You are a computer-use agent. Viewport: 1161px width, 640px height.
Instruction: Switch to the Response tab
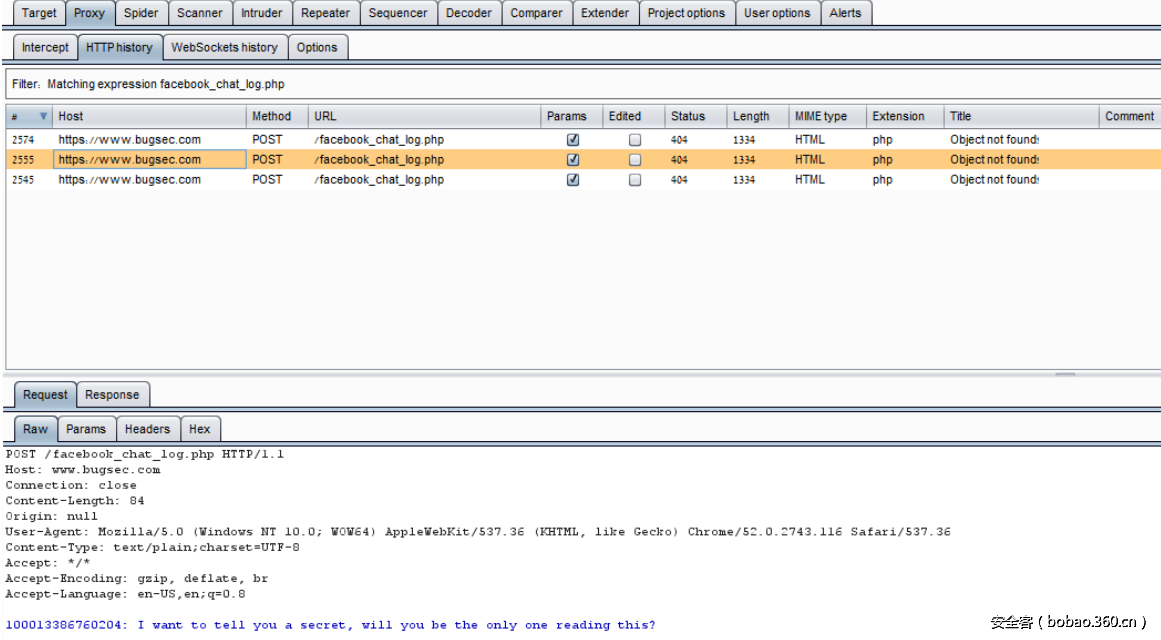coord(112,395)
